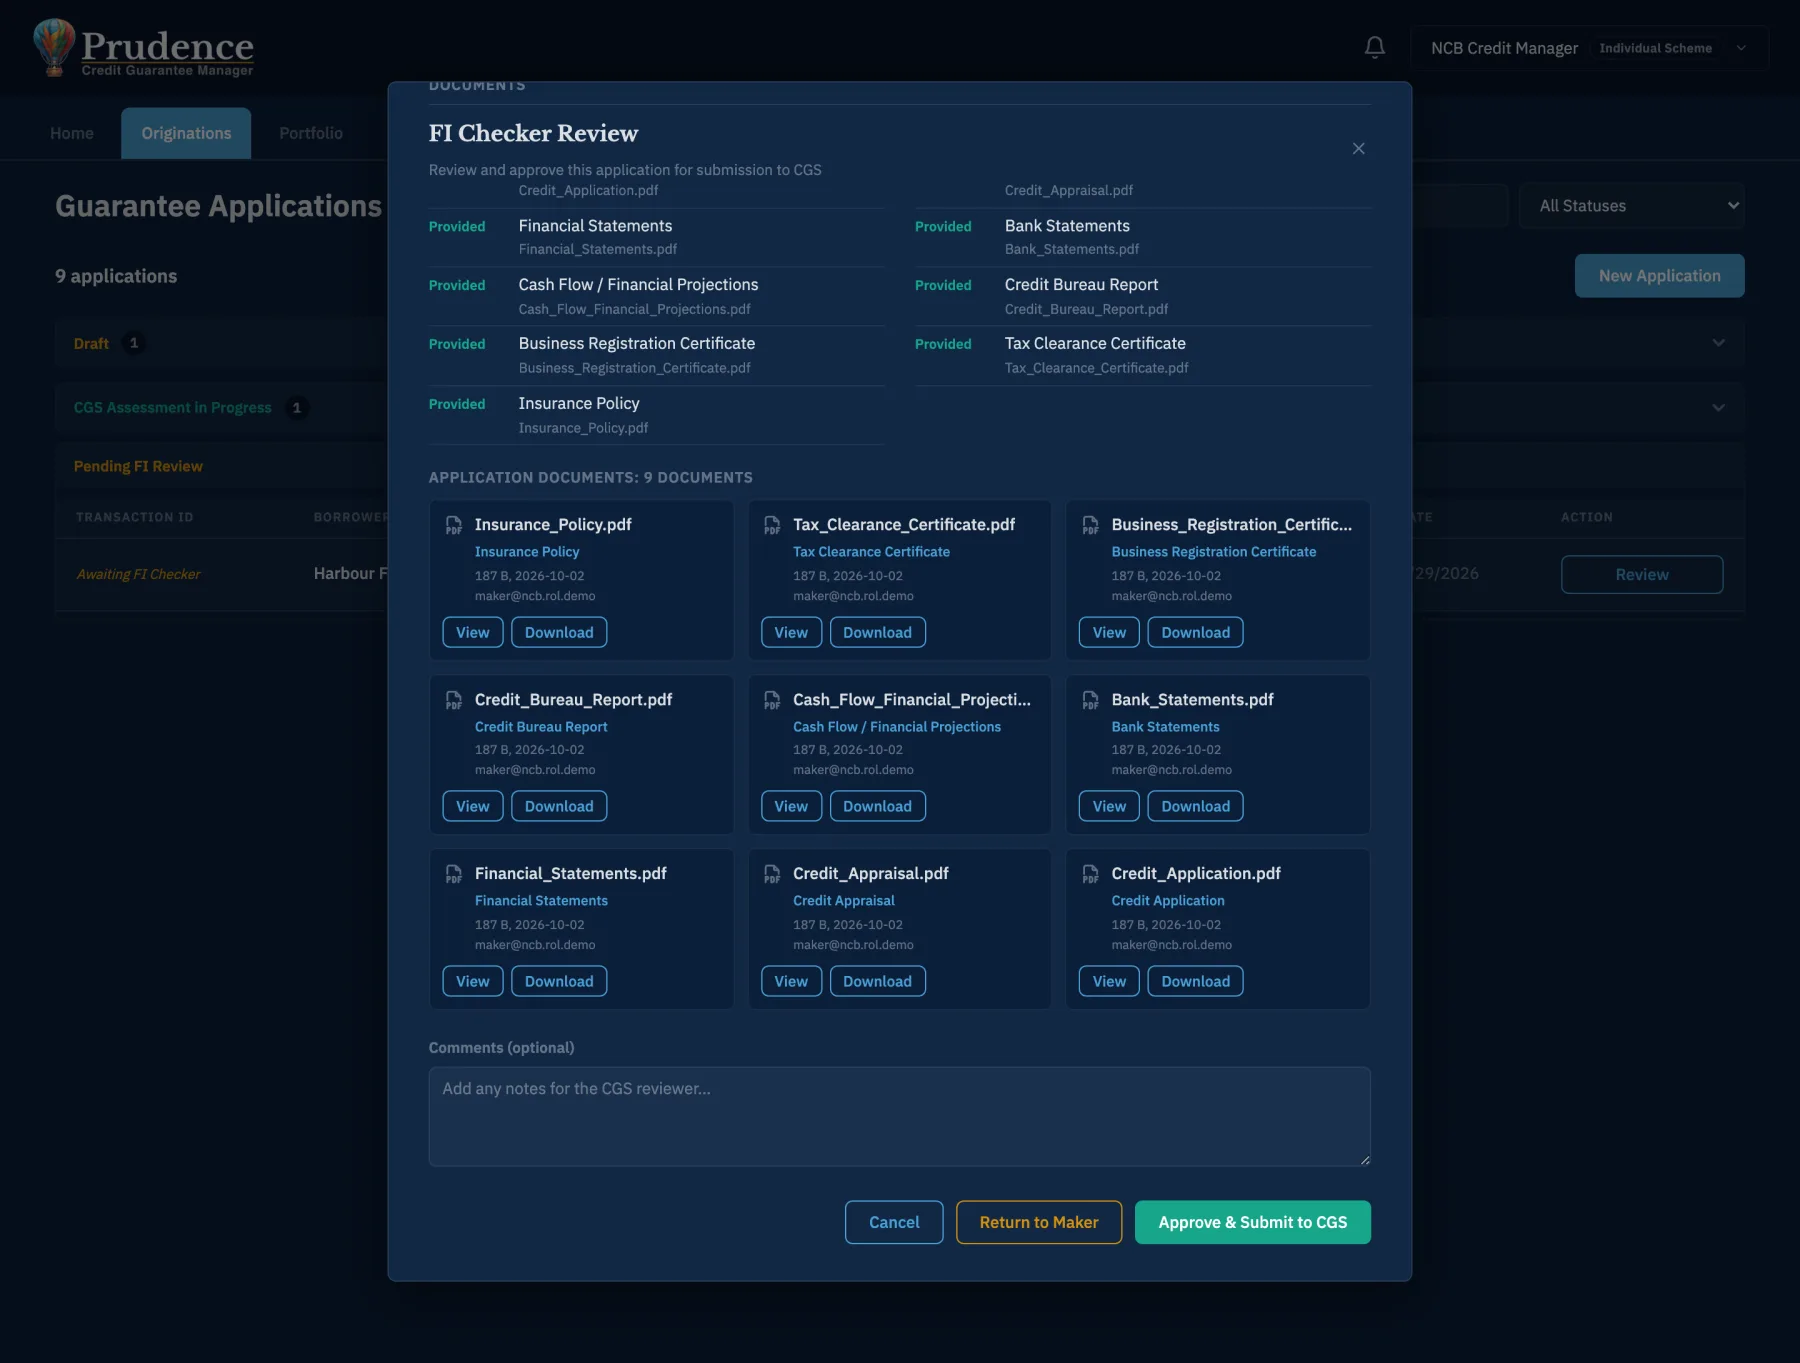Close the FI Checker Review dialog
This screenshot has width=1800, height=1363.
click(x=1358, y=148)
